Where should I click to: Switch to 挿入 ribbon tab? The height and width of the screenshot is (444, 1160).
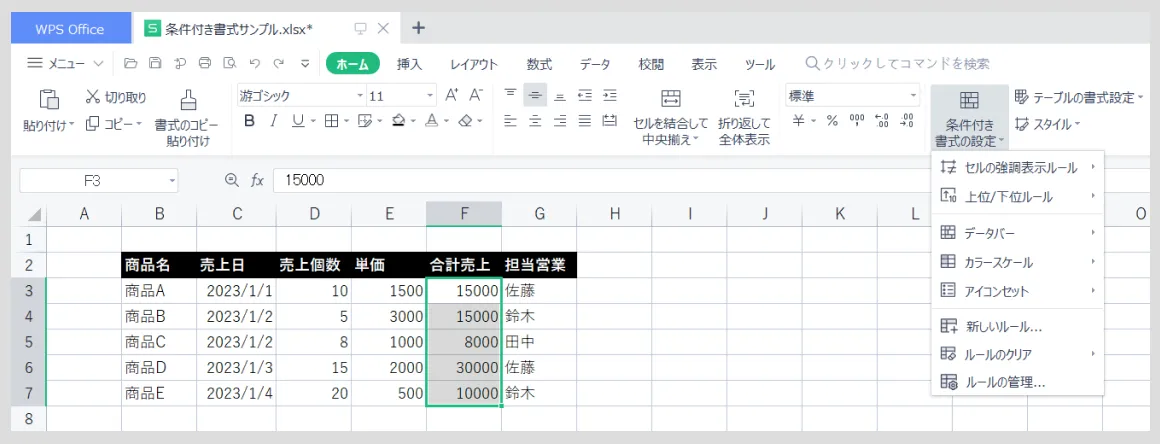(409, 64)
